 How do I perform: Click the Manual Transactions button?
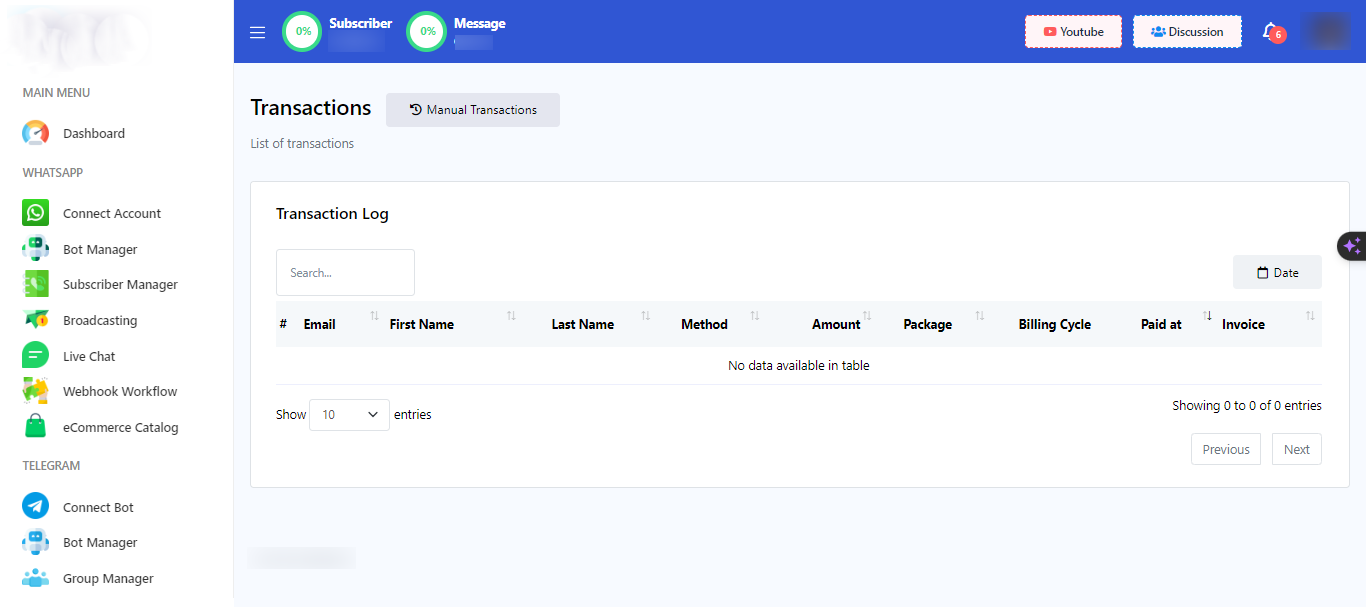click(473, 110)
